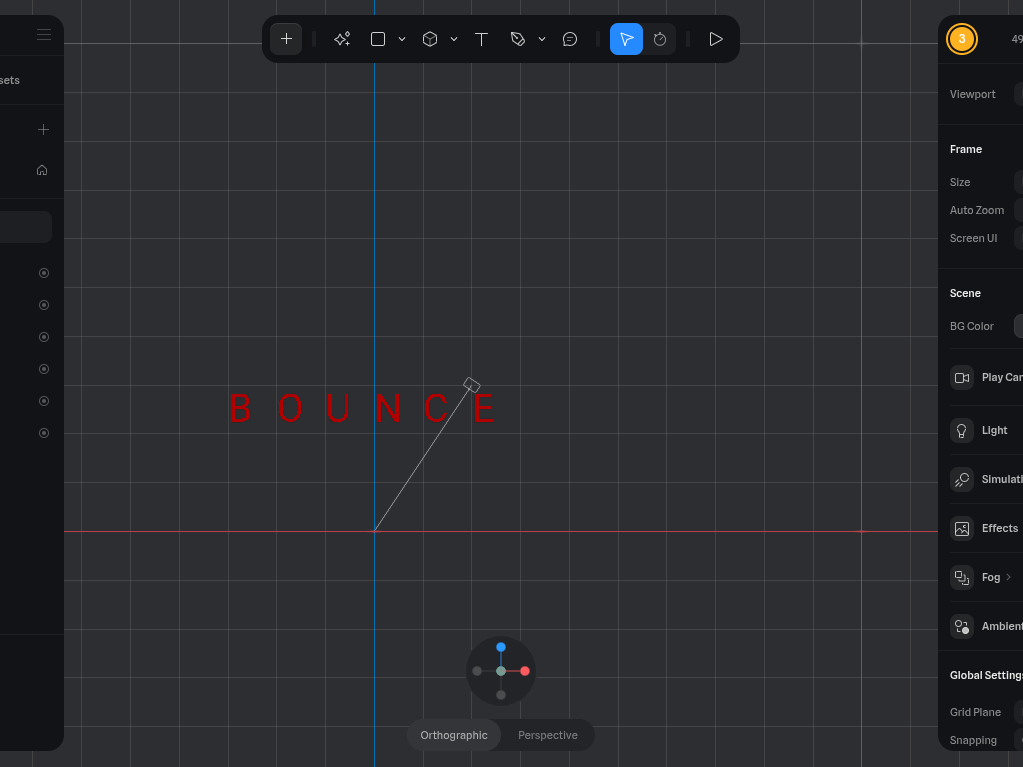Click the Viewport label
This screenshot has height=767, width=1023.
coord(972,95)
